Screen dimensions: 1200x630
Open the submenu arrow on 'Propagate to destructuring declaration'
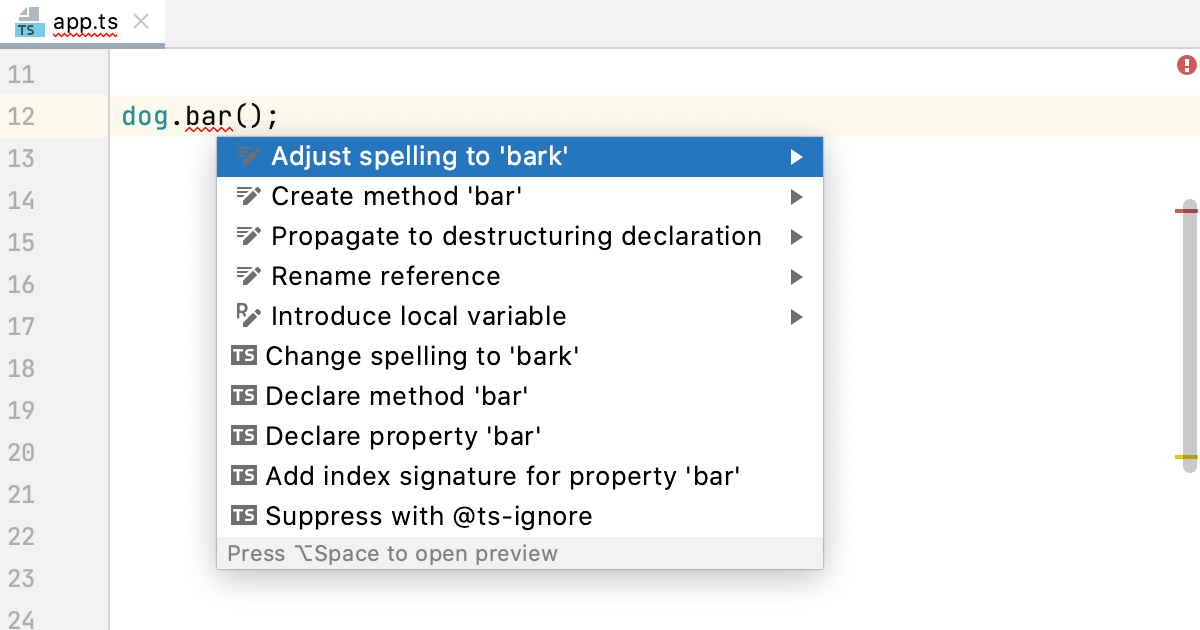(797, 236)
